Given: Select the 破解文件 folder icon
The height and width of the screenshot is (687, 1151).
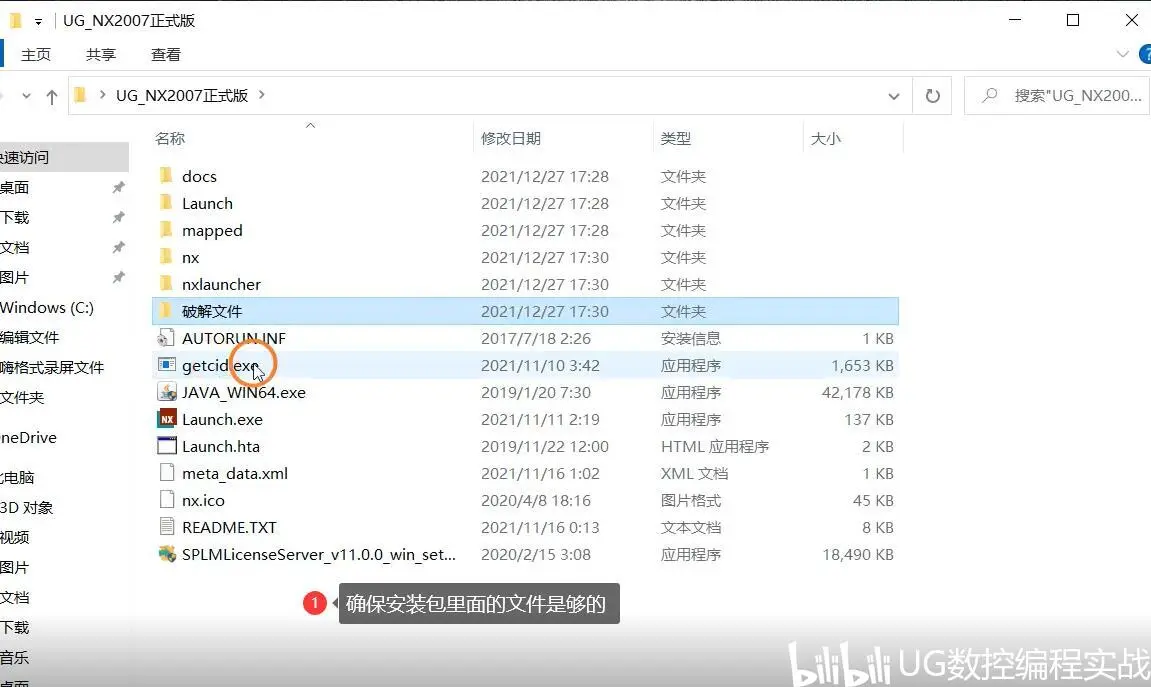Looking at the screenshot, I should coord(167,310).
